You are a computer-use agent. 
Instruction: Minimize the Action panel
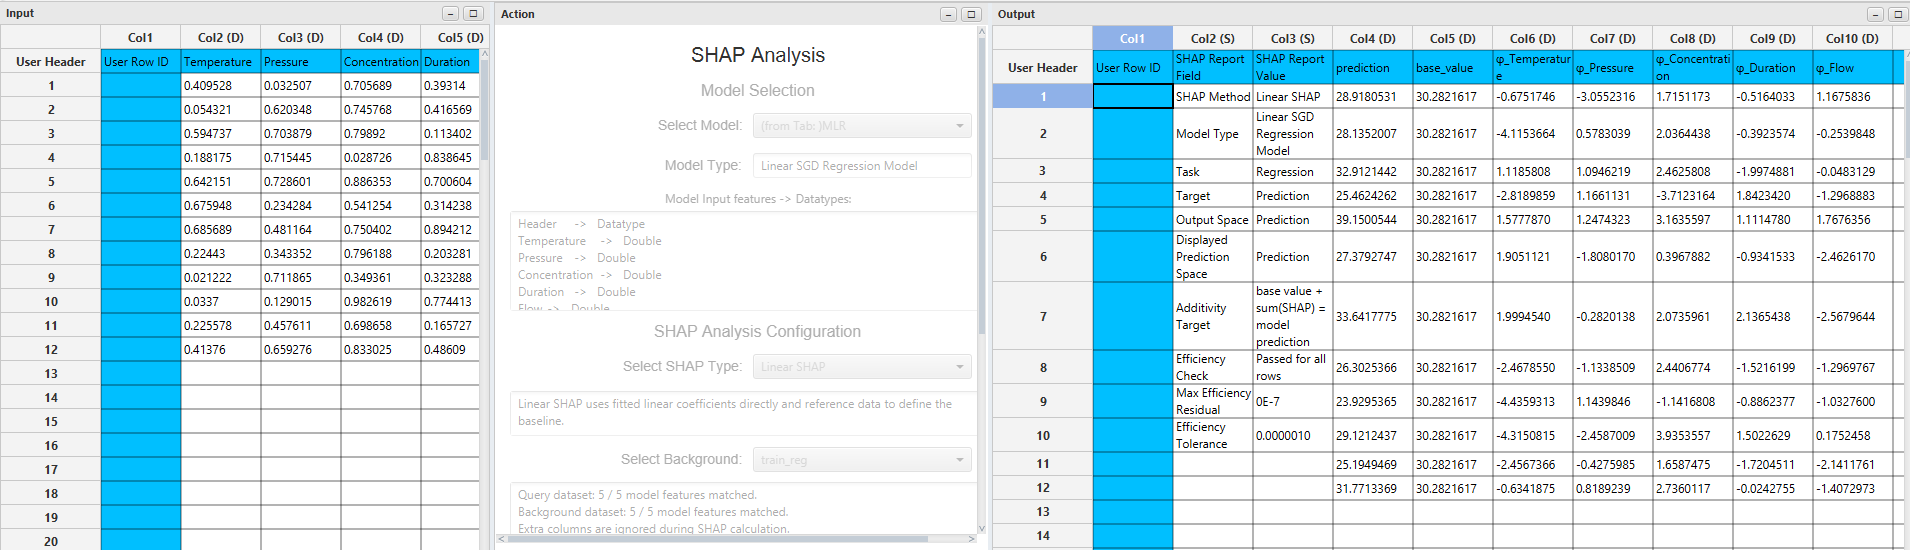(949, 14)
